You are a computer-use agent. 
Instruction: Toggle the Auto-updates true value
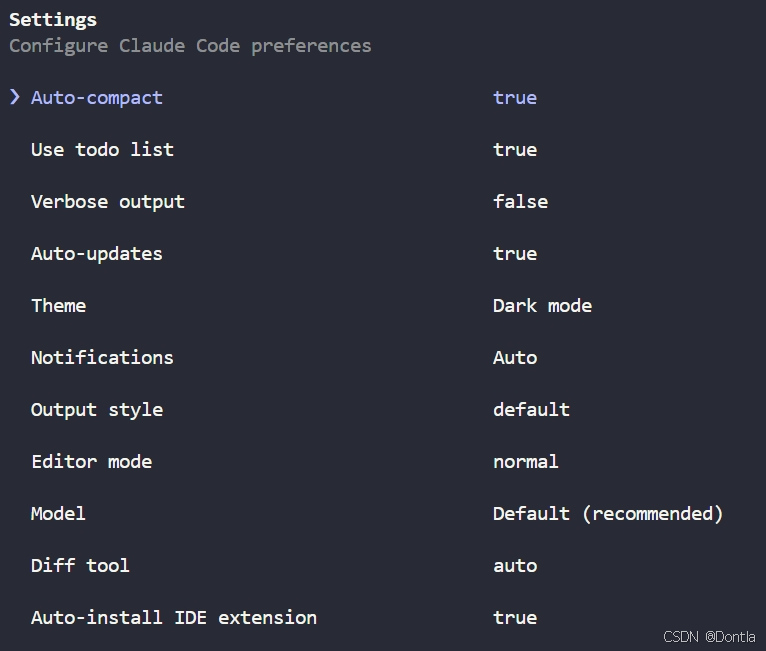point(515,253)
